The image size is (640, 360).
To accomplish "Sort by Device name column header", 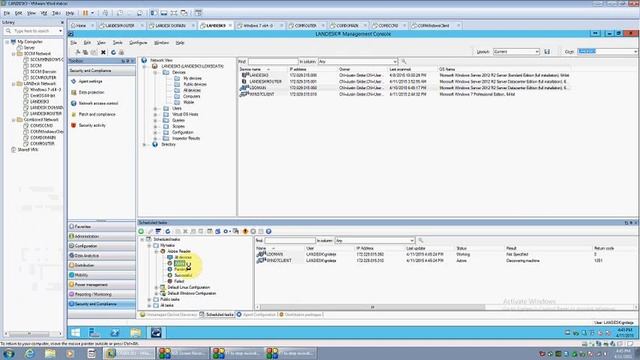I will [x=250, y=69].
